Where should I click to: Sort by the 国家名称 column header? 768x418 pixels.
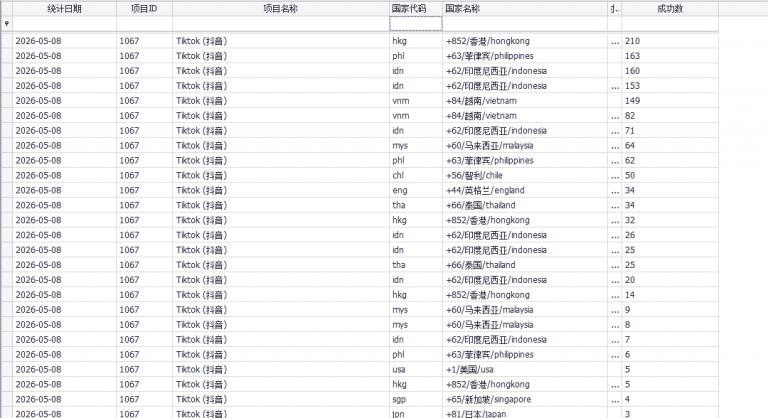coord(525,8)
